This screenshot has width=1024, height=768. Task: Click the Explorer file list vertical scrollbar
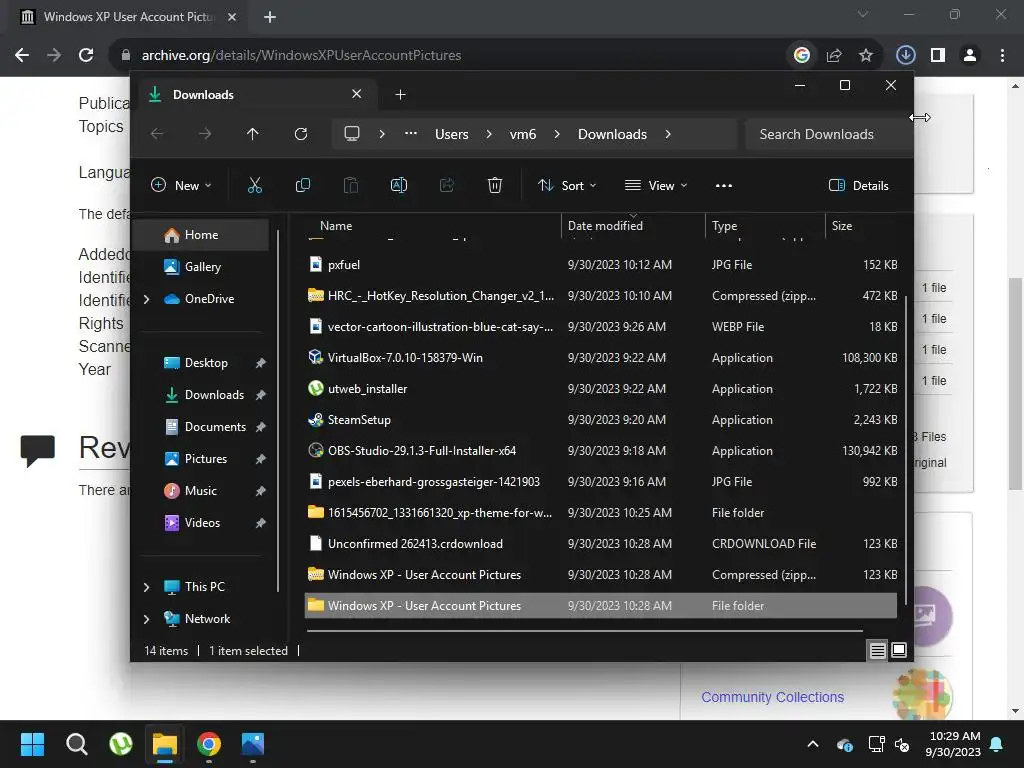coord(905,451)
